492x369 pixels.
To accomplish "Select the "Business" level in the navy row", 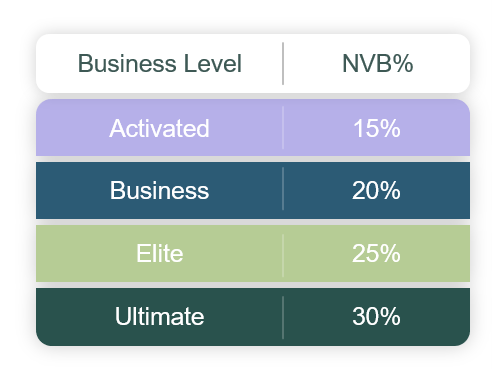I will (159, 190).
